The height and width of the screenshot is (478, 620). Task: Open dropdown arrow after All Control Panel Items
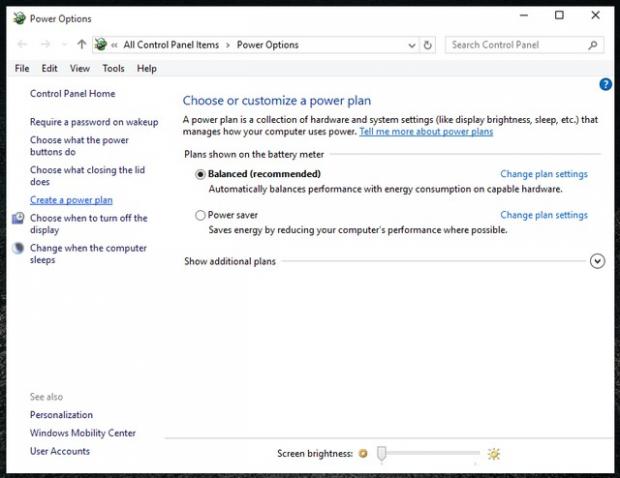click(228, 45)
